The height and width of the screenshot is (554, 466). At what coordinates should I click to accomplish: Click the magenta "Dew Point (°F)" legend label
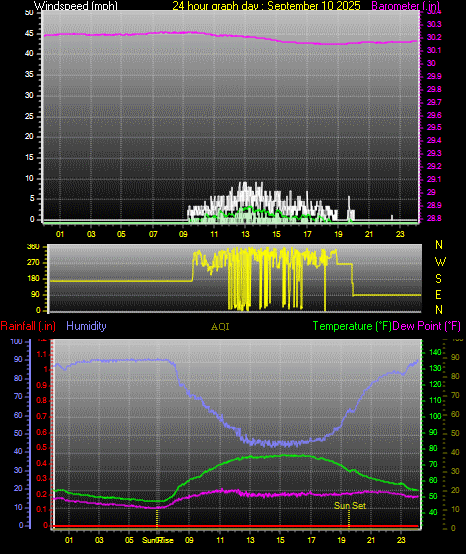(426, 326)
